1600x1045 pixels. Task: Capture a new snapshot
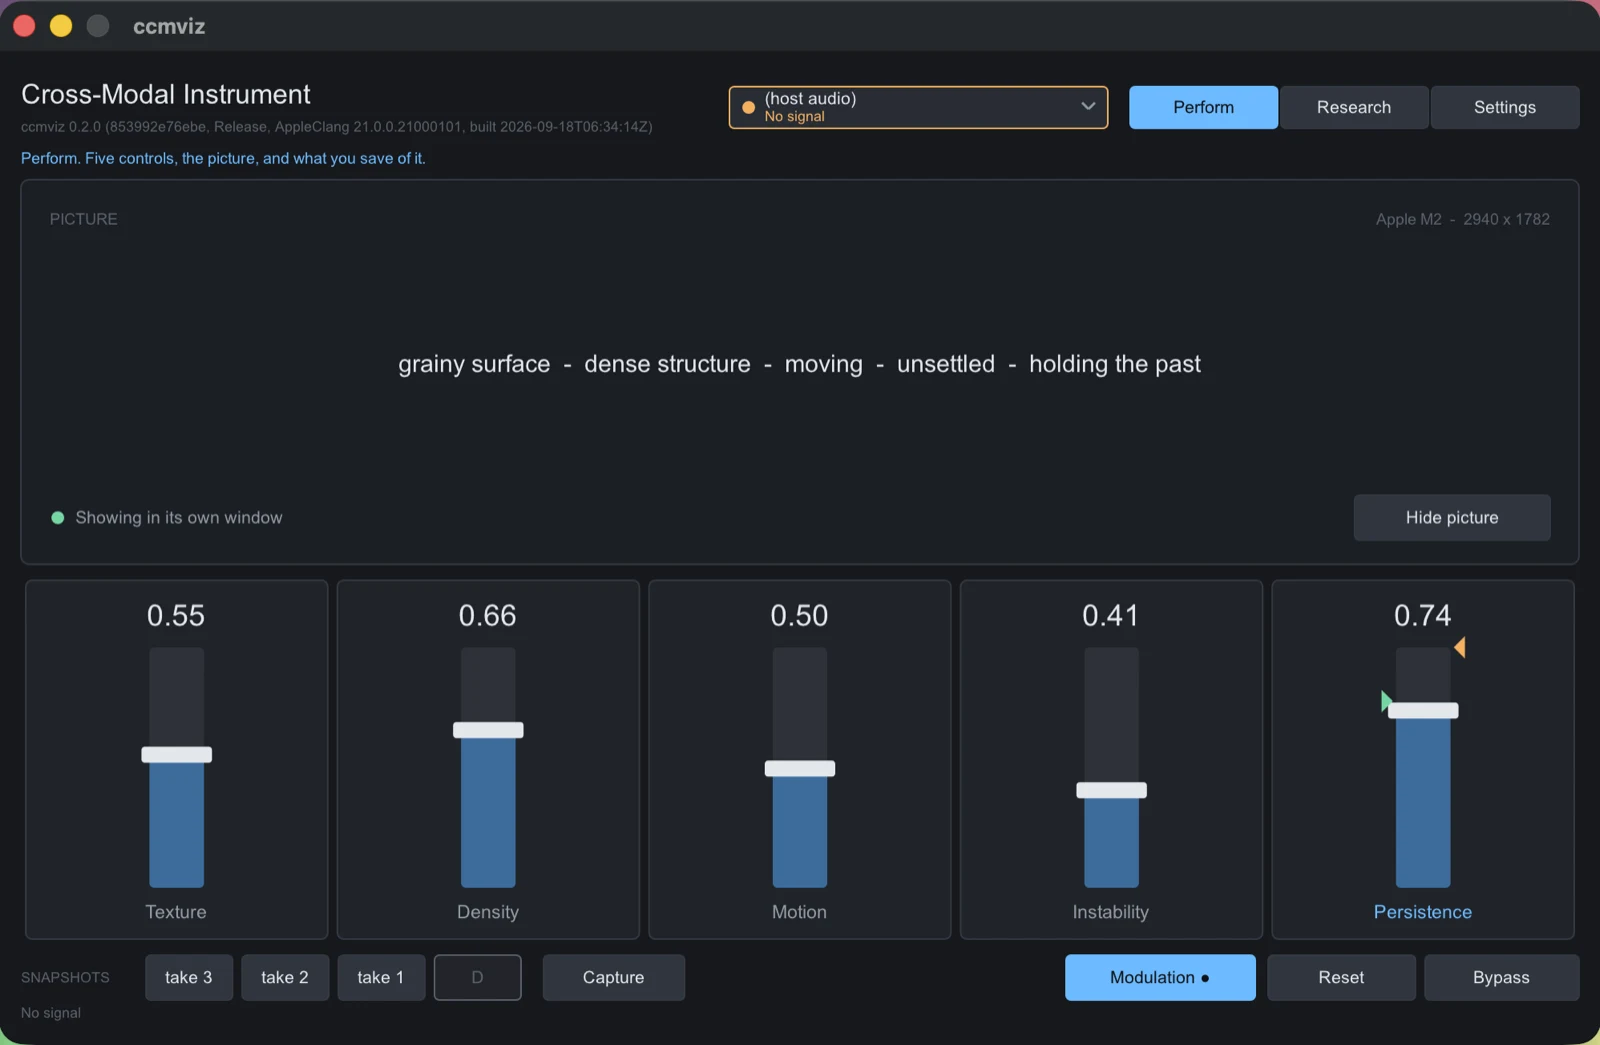pyautogui.click(x=613, y=977)
